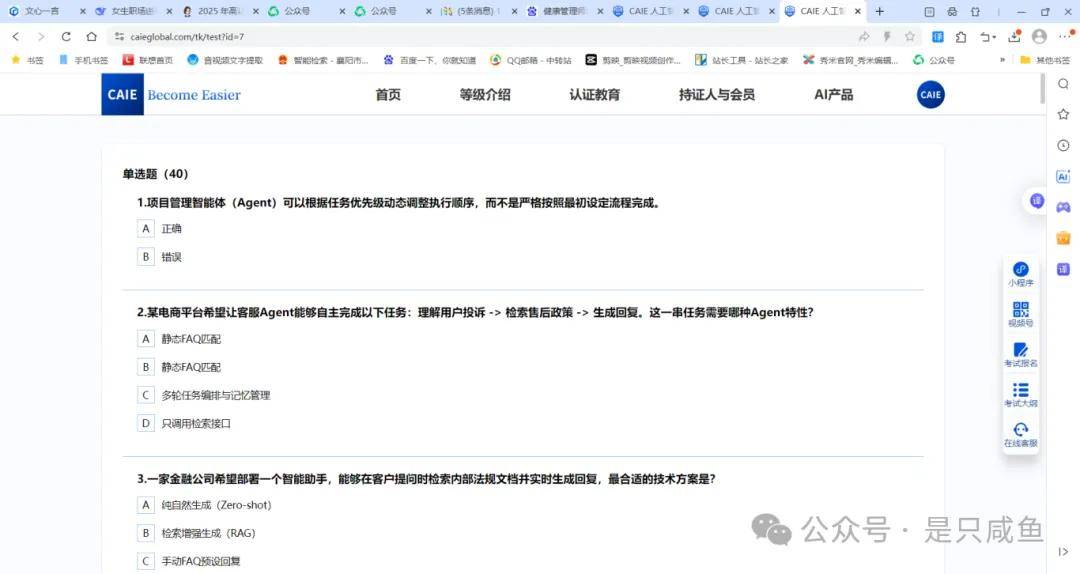
Task: Open the sidebar search magnifier icon
Action: 1063,84
